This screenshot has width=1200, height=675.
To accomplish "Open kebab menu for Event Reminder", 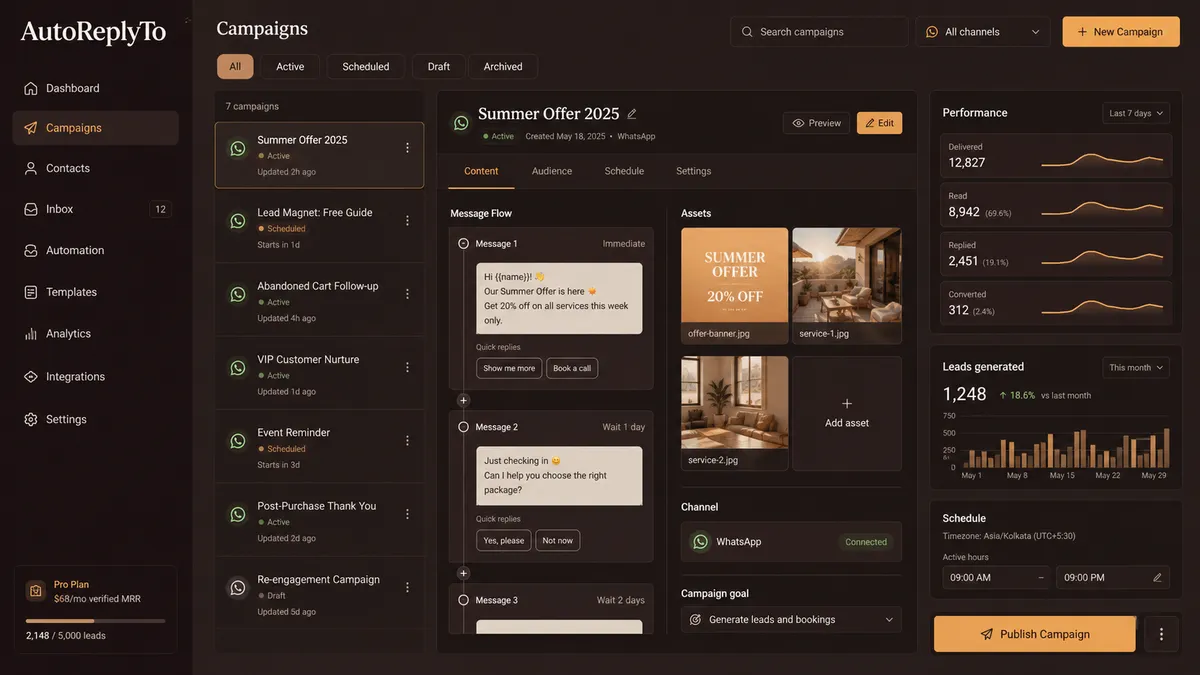I will coord(407,440).
